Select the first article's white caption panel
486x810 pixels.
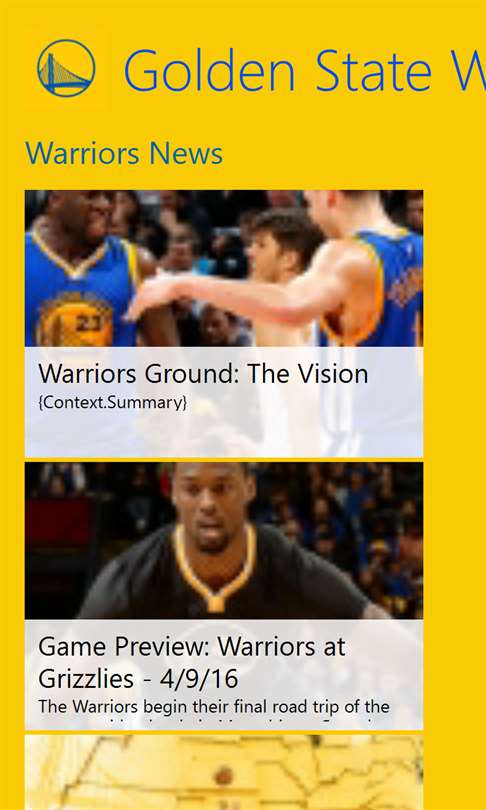[x=224, y=402]
